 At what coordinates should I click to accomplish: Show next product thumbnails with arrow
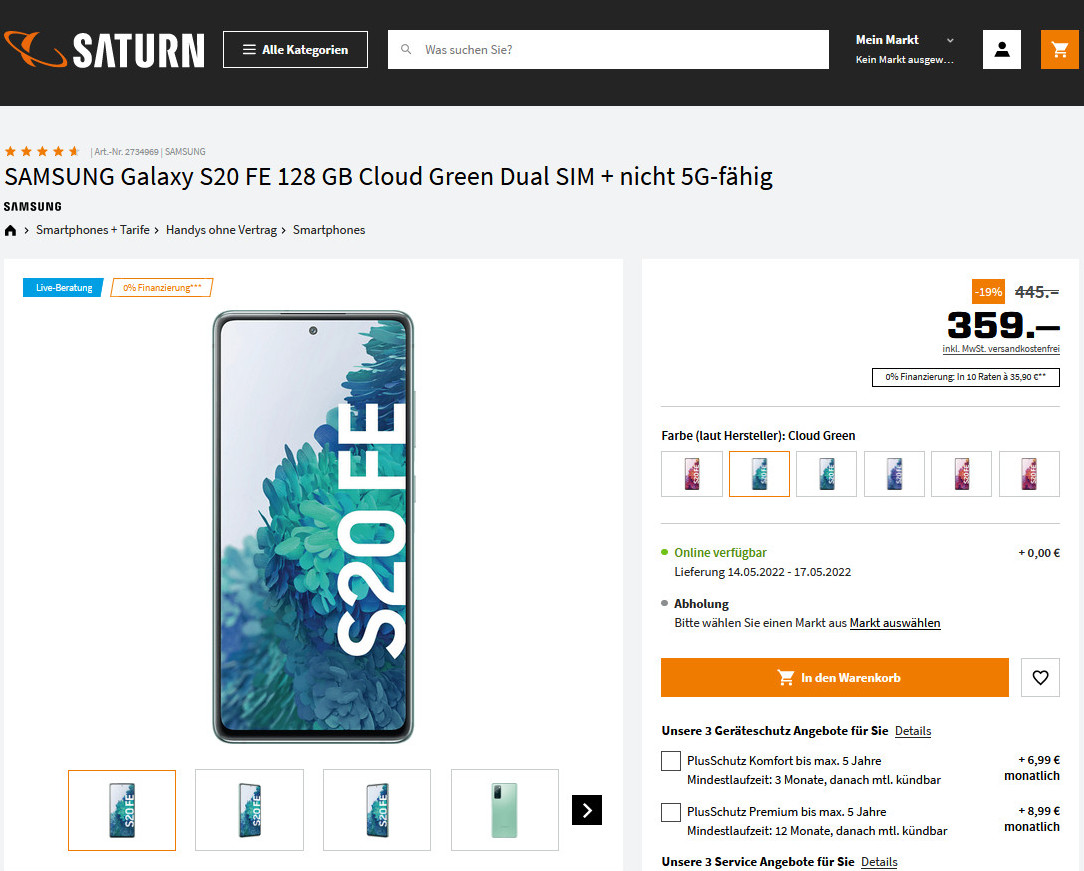(x=587, y=810)
